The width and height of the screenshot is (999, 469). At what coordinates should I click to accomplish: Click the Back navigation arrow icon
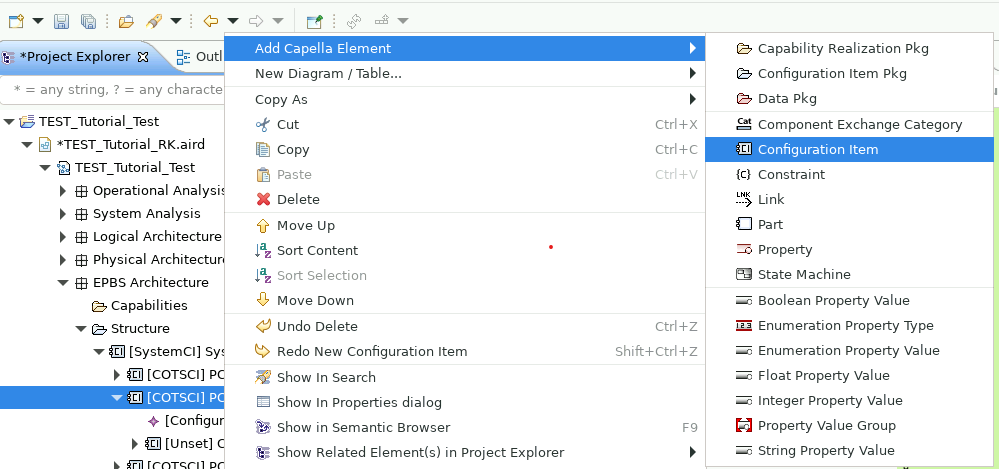211,21
